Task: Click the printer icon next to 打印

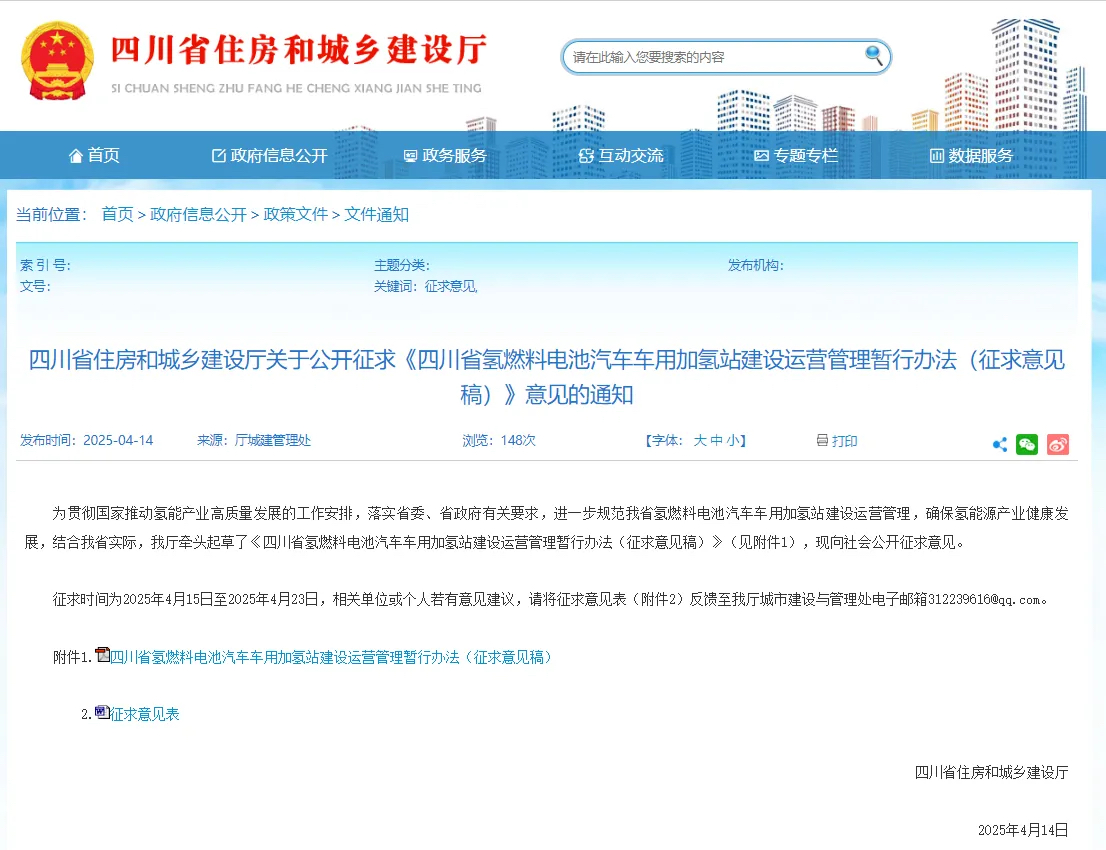Action: click(822, 441)
